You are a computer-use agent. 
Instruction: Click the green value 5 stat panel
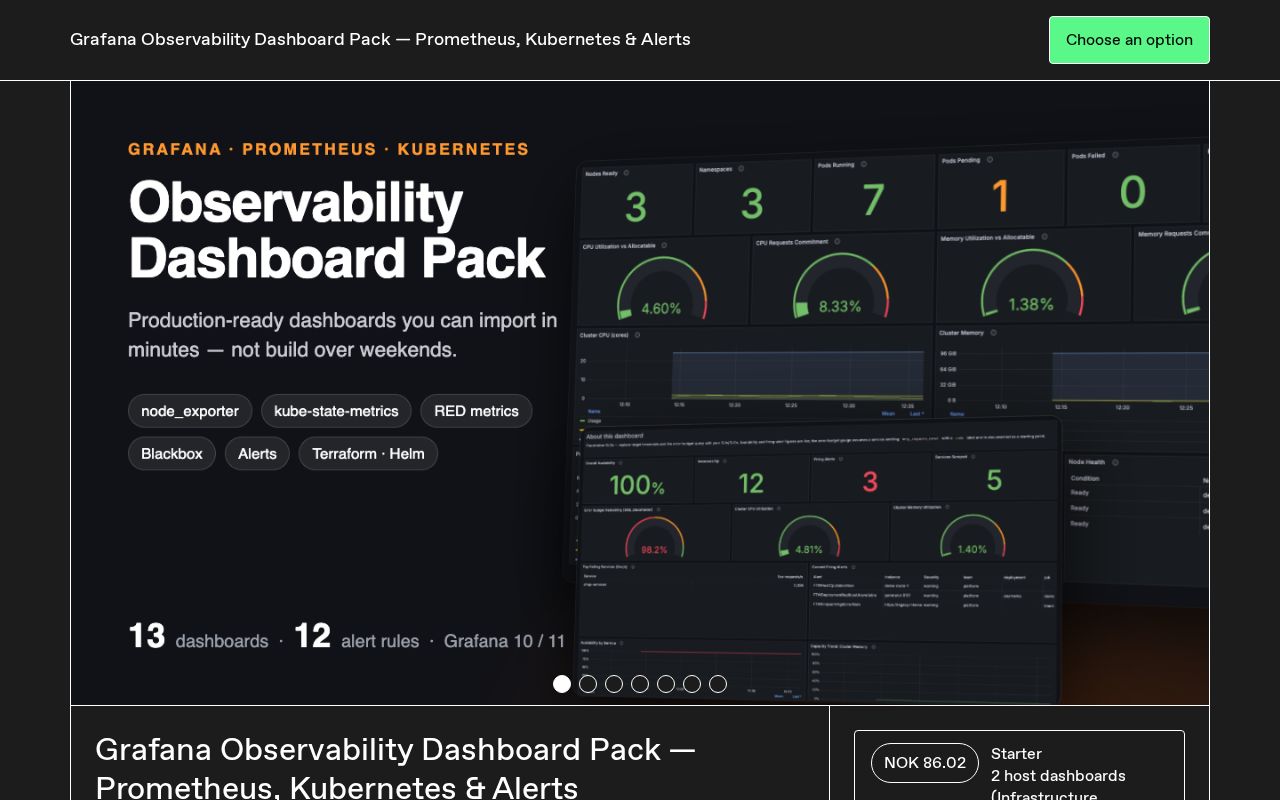(994, 480)
